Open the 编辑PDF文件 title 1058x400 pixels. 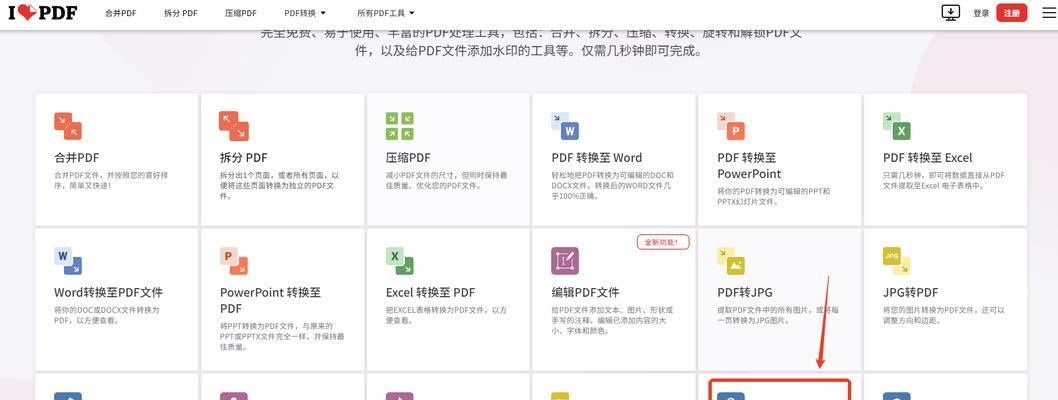coord(585,293)
